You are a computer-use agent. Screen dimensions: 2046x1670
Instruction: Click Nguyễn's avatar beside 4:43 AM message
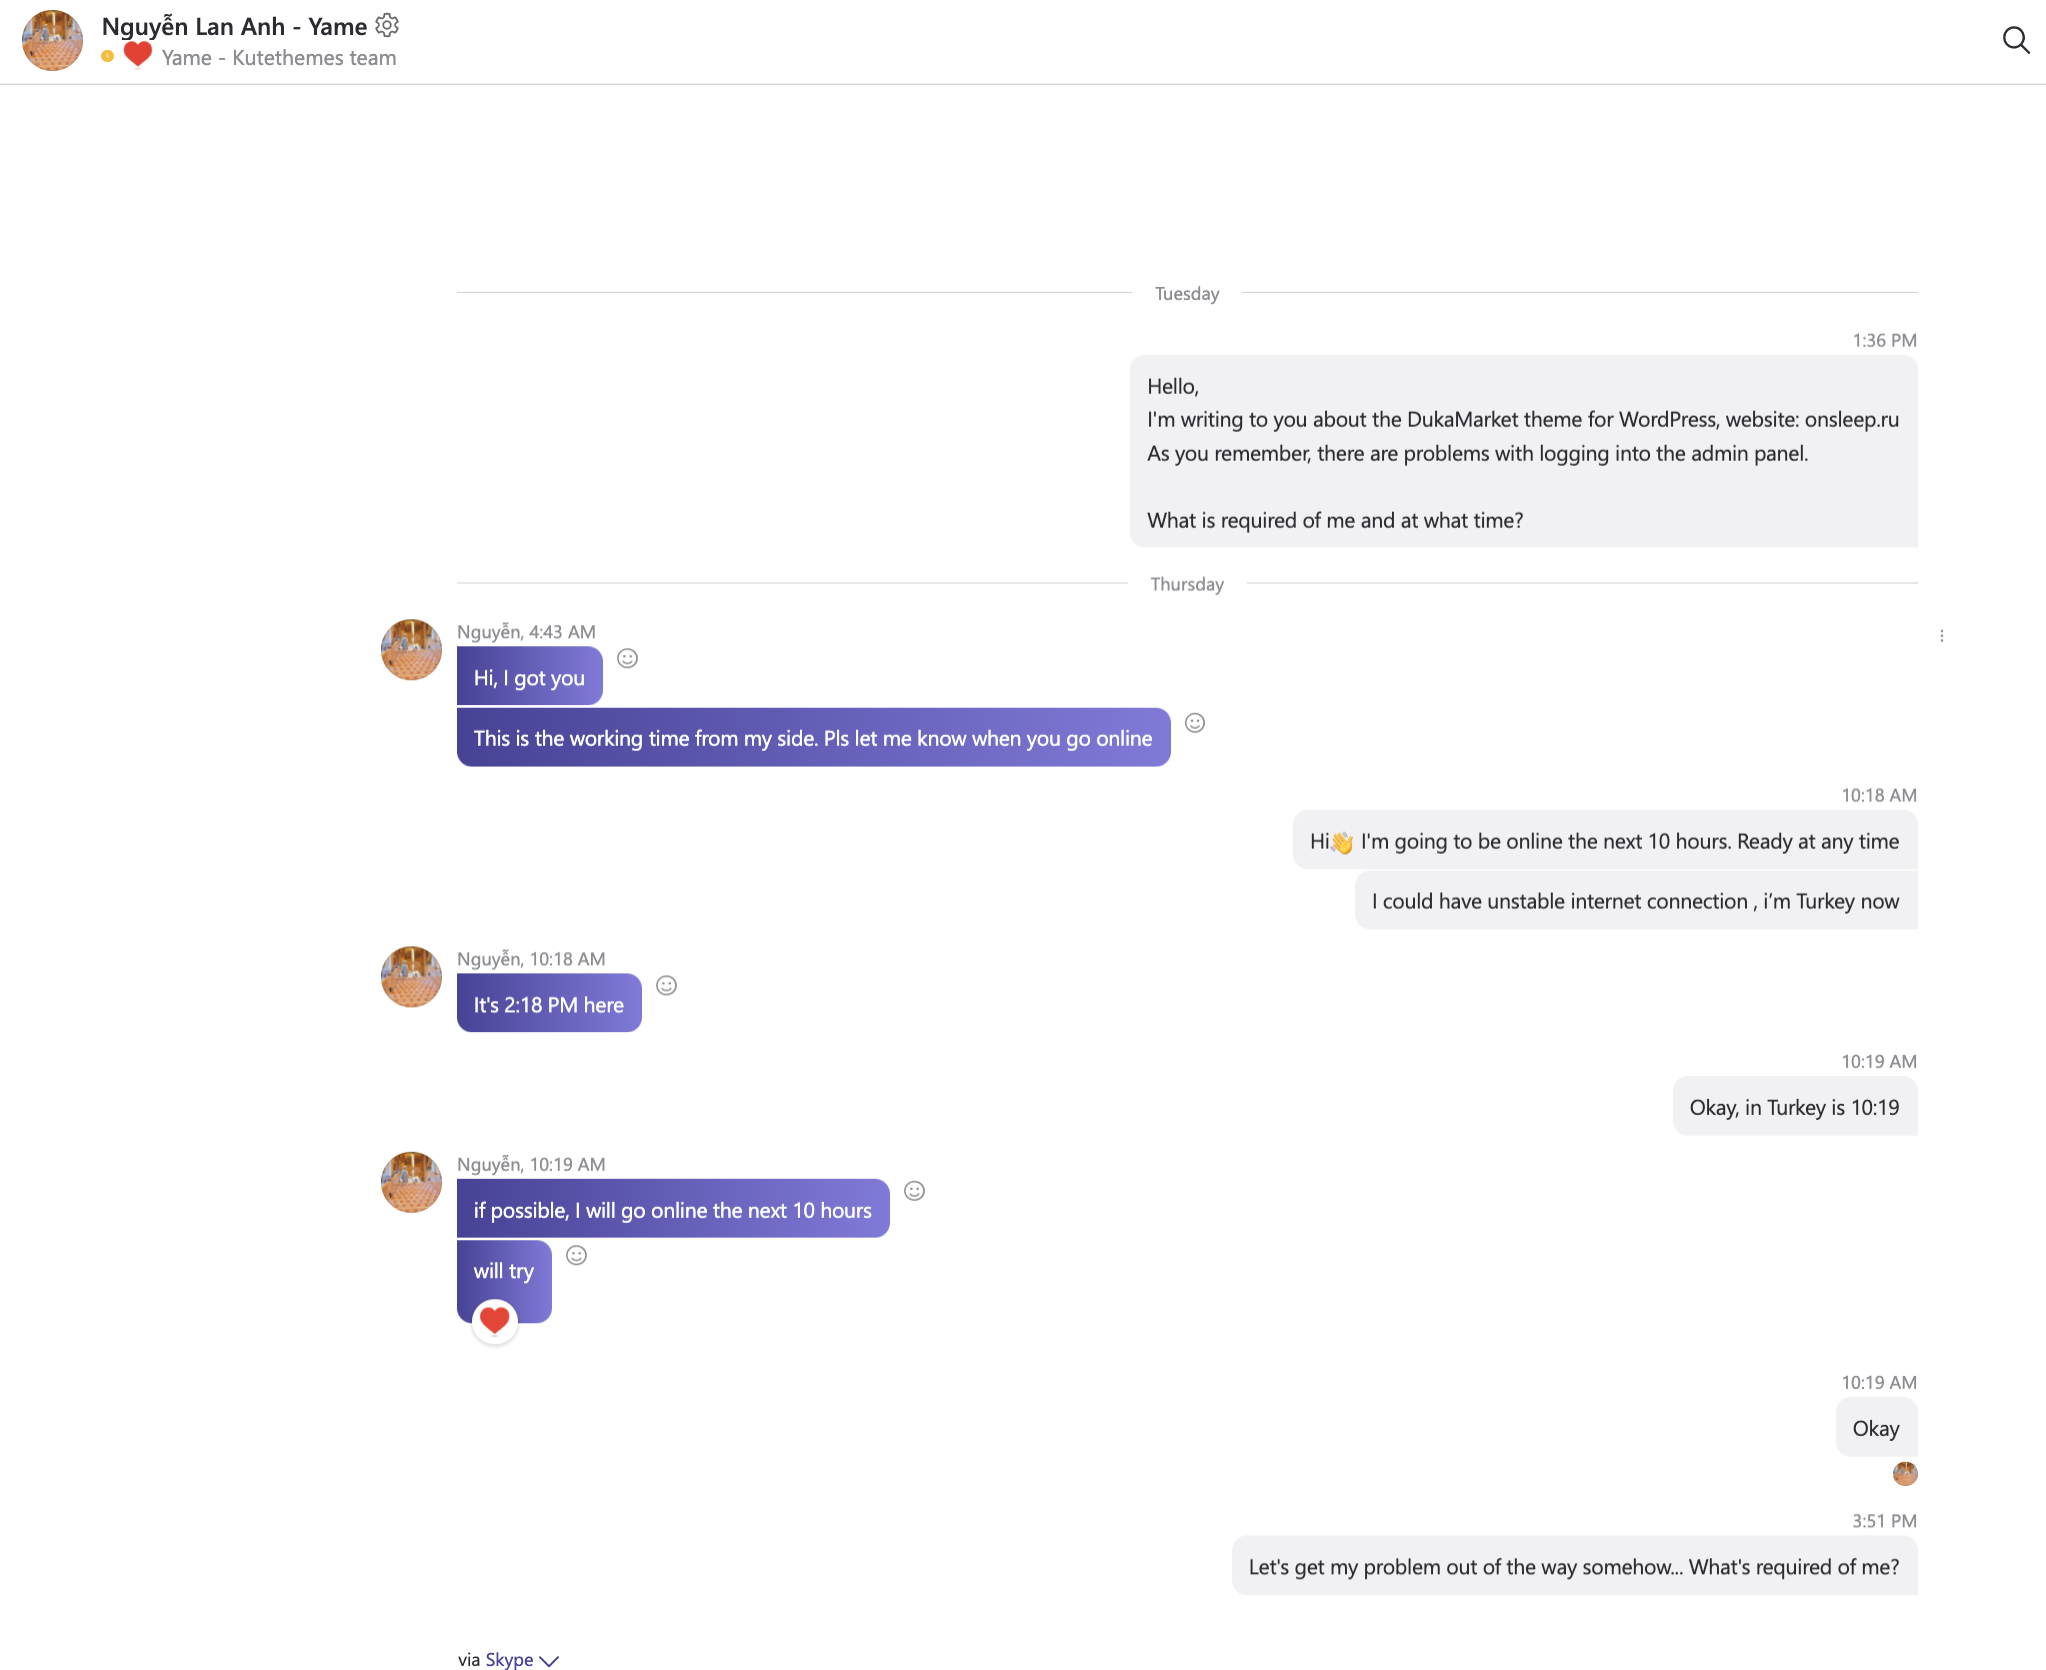[x=411, y=650]
